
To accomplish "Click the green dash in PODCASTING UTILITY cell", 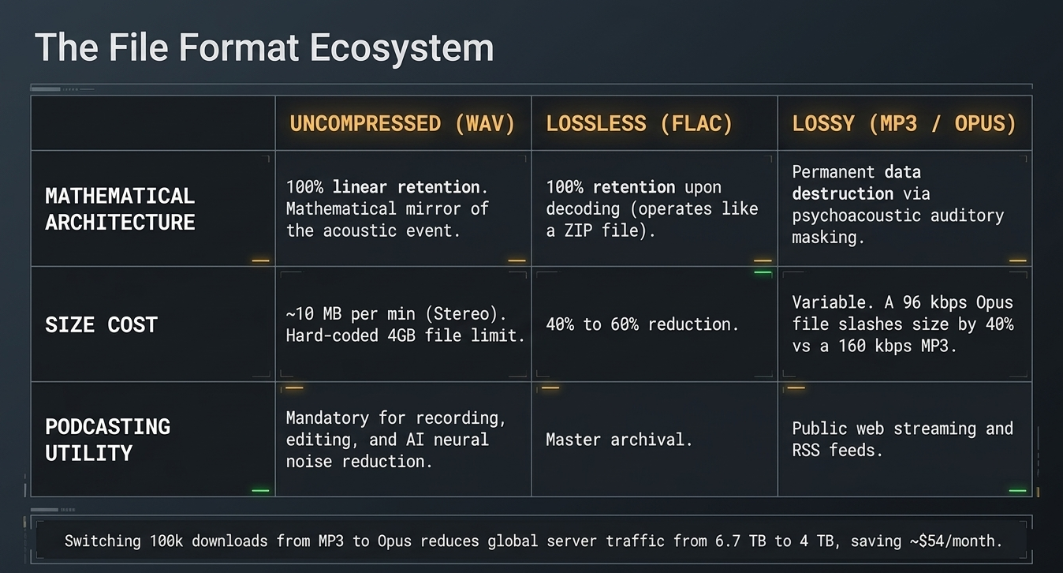I will coord(260,490).
